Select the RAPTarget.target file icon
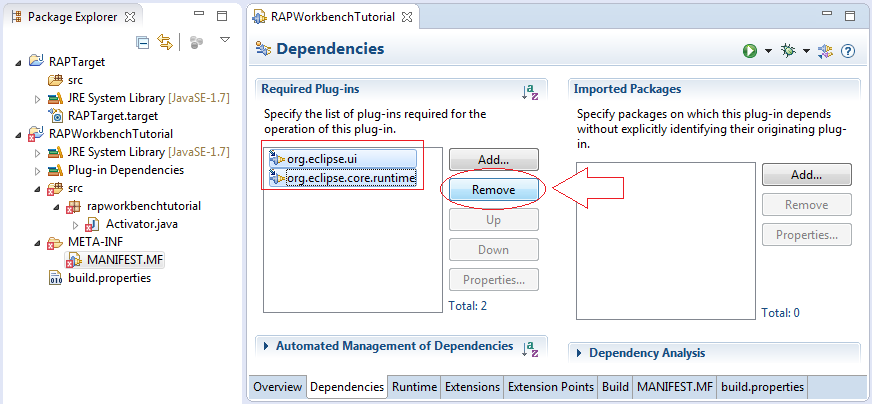Screen dimensions: 872x404 tap(56, 116)
